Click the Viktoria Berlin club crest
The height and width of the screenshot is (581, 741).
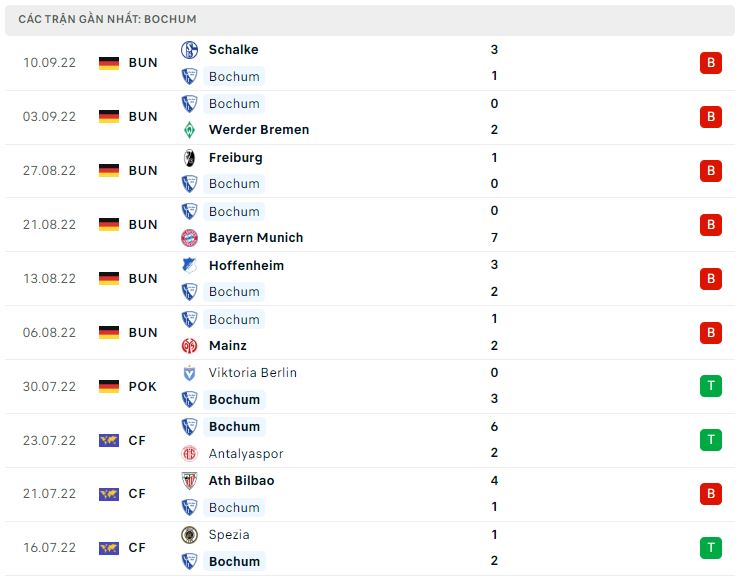click(x=189, y=373)
